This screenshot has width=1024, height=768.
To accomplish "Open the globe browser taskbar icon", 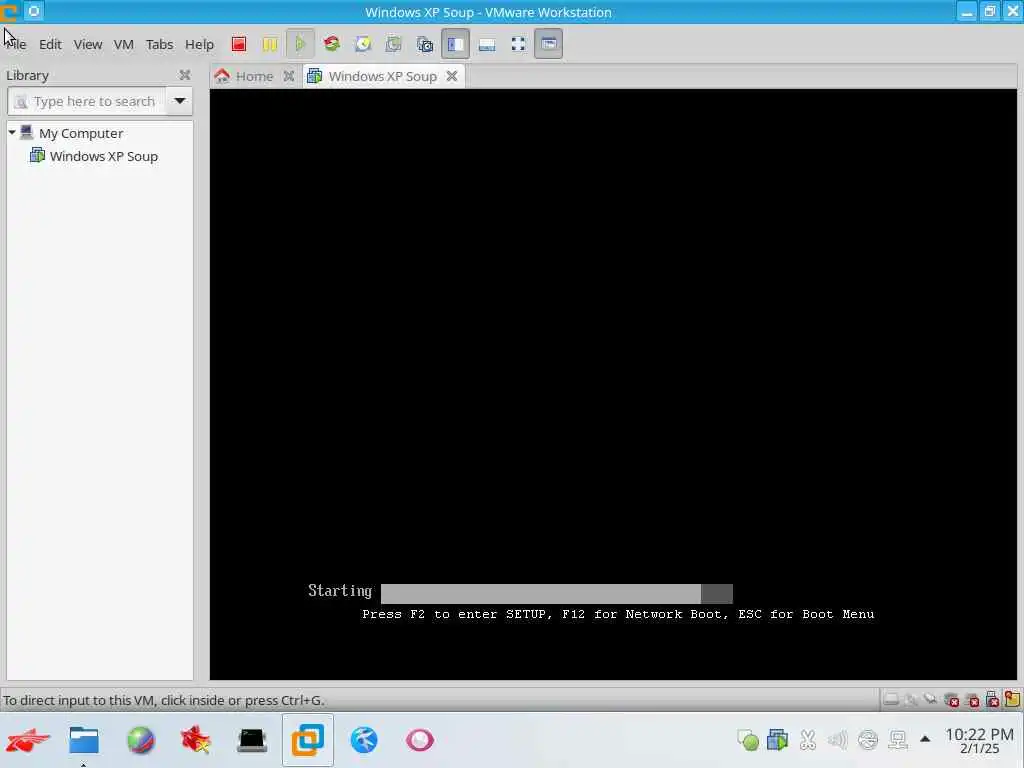I will click(x=140, y=741).
